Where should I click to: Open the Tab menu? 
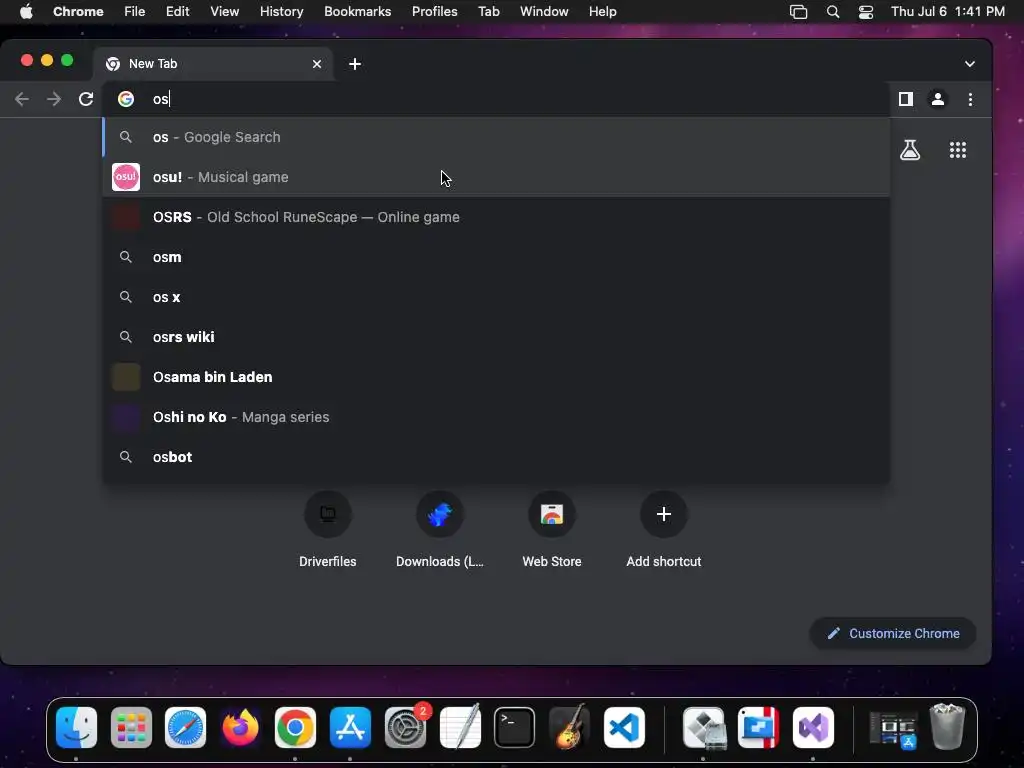pyautogui.click(x=488, y=12)
